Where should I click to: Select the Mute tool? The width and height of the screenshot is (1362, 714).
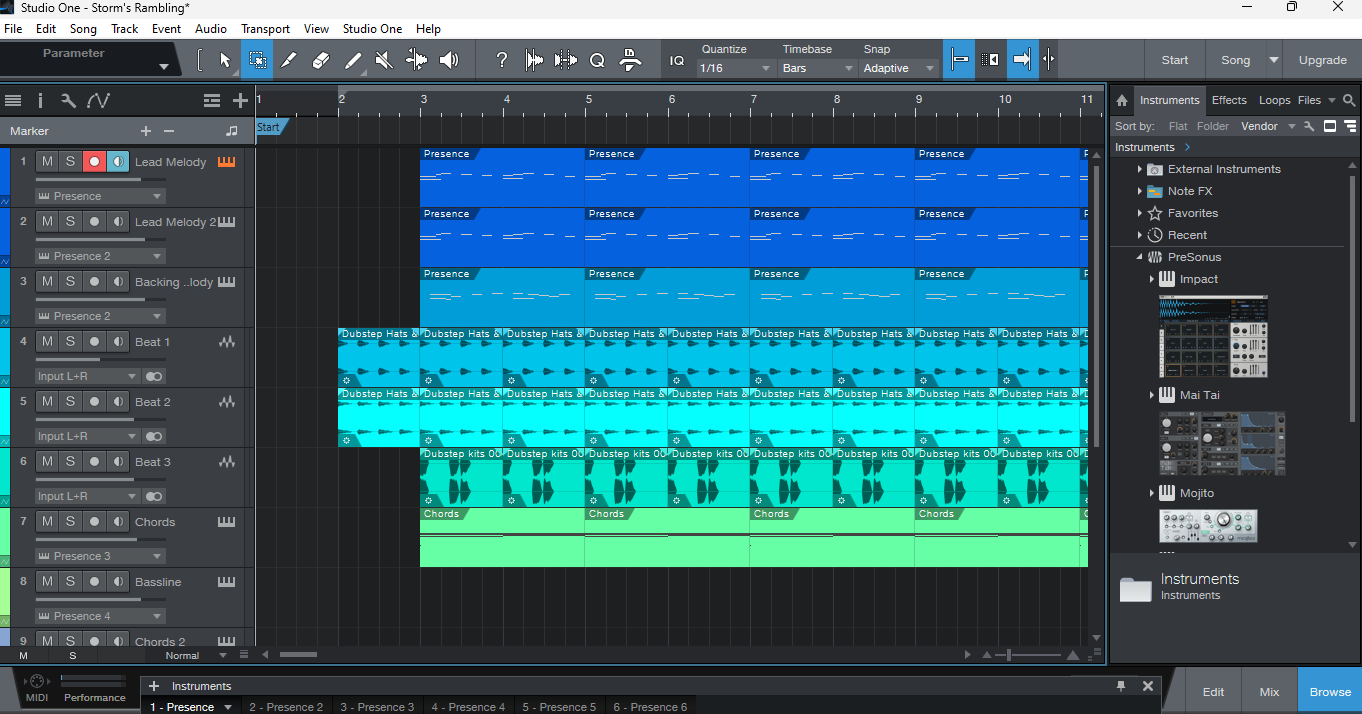(384, 60)
